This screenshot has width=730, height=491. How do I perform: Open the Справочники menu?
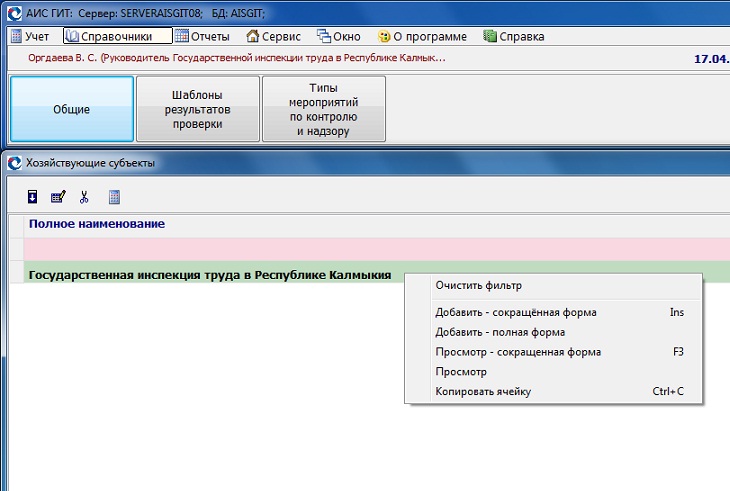click(x=117, y=36)
